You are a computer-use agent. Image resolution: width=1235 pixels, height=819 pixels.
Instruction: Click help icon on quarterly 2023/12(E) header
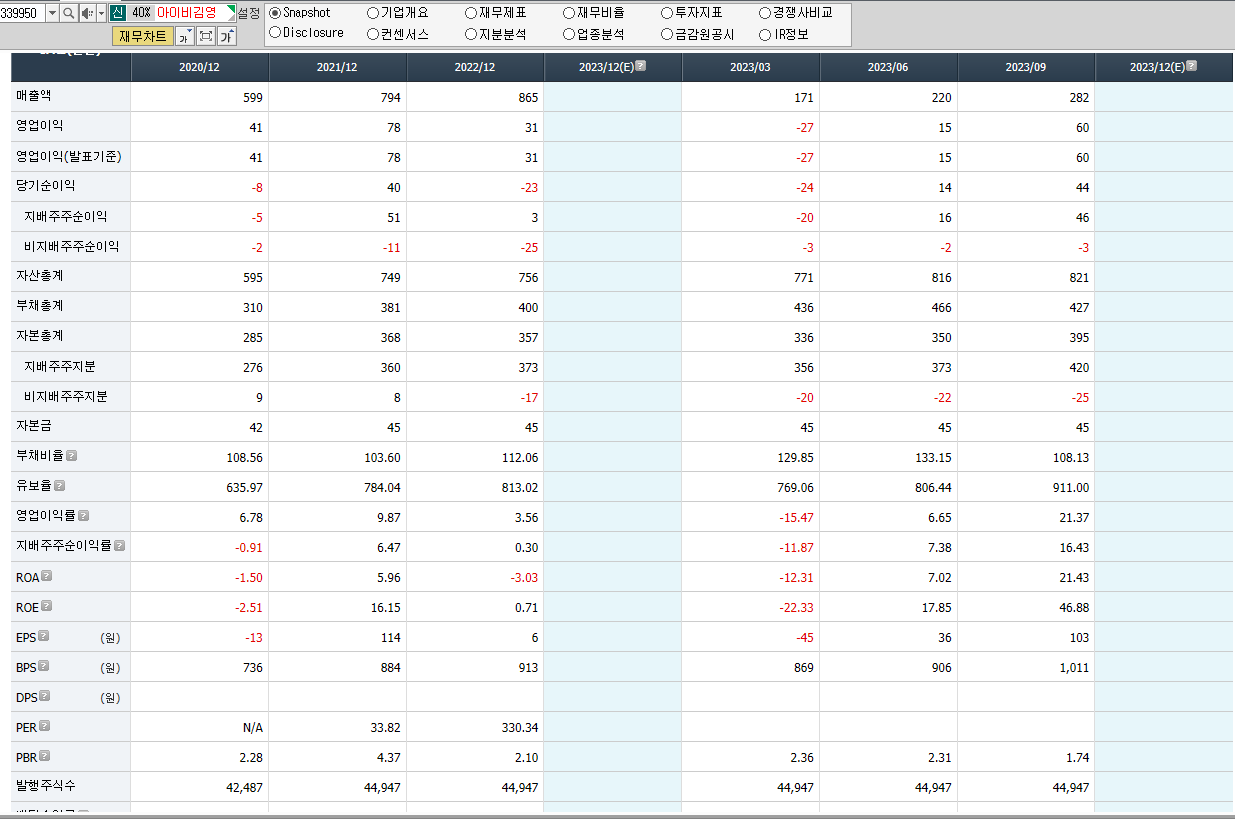(1191, 66)
